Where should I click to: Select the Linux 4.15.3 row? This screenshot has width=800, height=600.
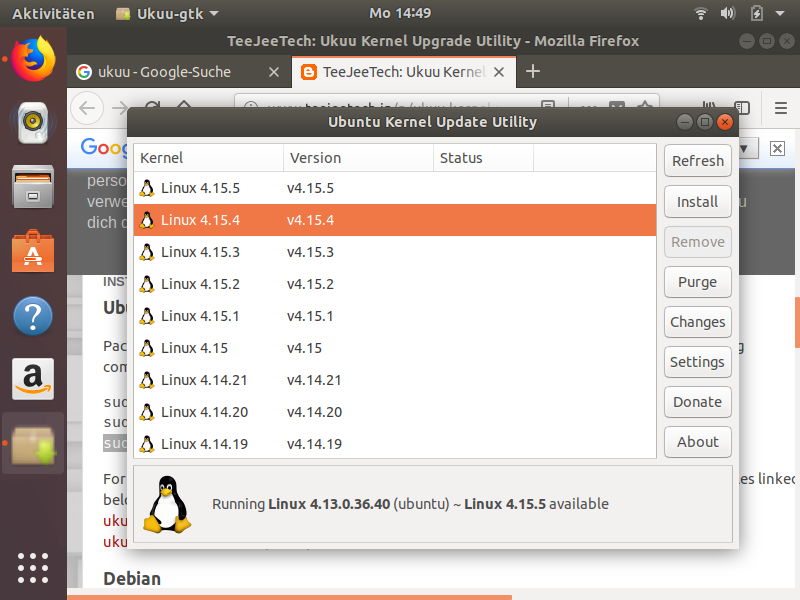(x=395, y=252)
